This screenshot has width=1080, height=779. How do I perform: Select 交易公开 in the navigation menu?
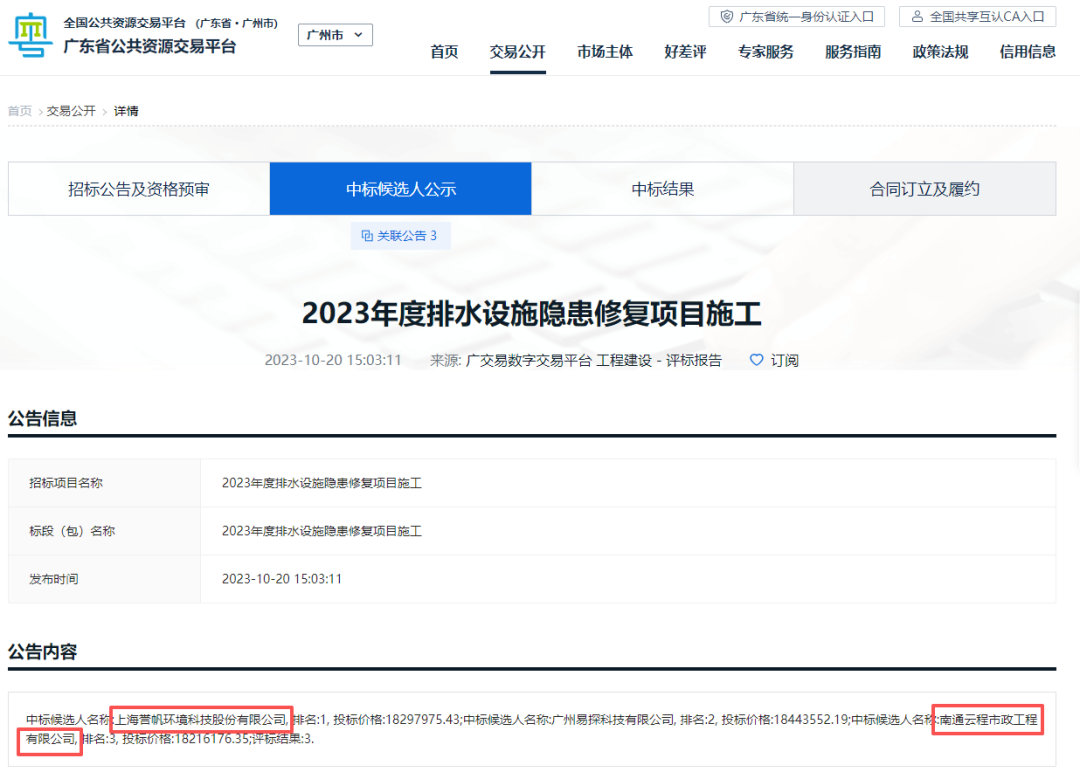(x=517, y=52)
